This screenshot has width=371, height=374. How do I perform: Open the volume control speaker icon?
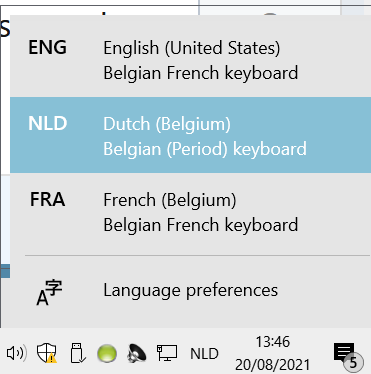[16, 353]
